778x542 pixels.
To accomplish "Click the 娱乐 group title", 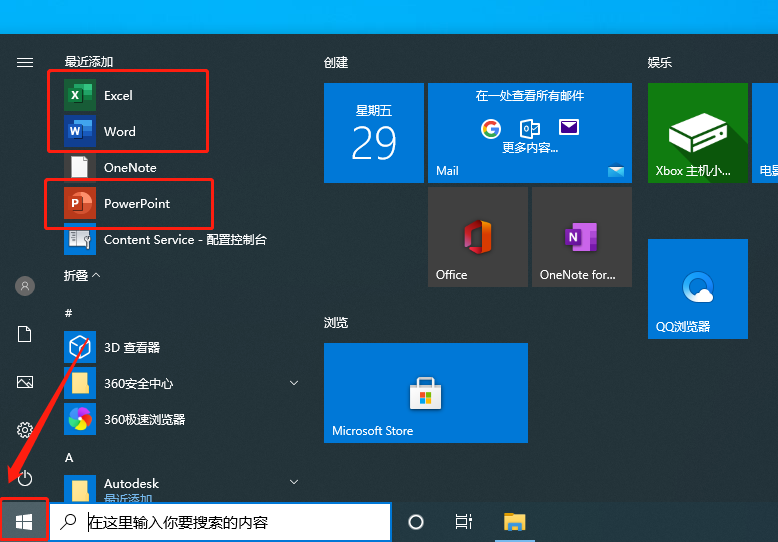I will click(659, 63).
